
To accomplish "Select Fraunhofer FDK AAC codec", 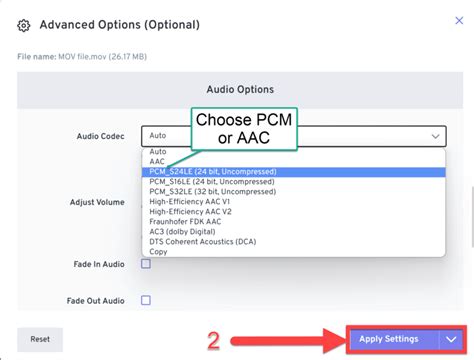I will [293, 222].
